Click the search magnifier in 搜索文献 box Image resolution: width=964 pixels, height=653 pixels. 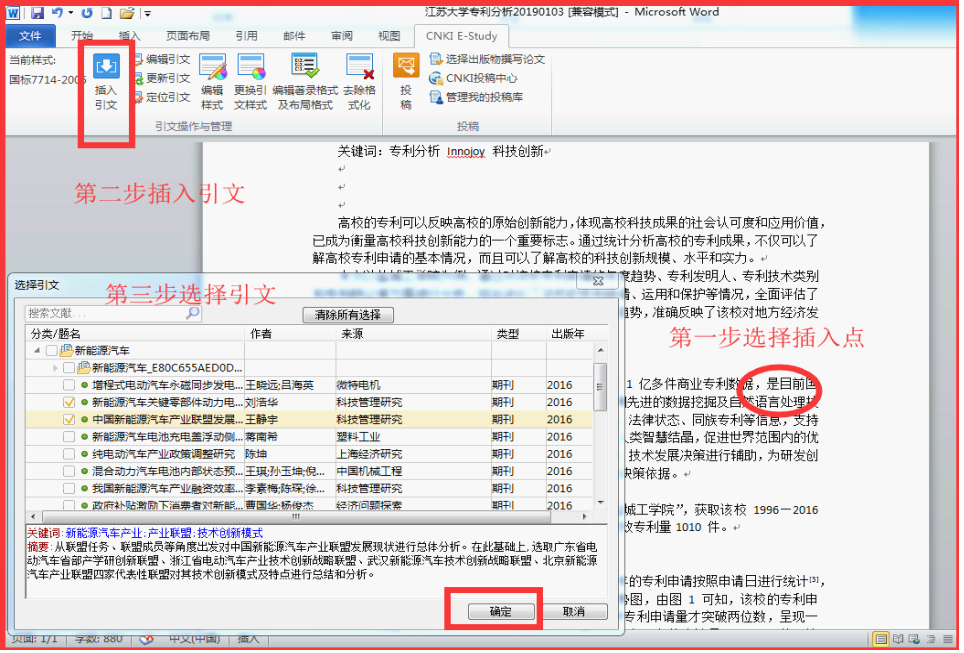point(192,314)
